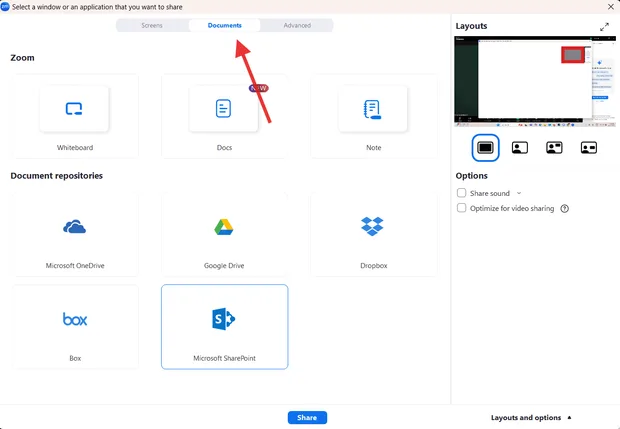Select the Google Drive repository
This screenshot has width=620, height=429.
pos(224,234)
